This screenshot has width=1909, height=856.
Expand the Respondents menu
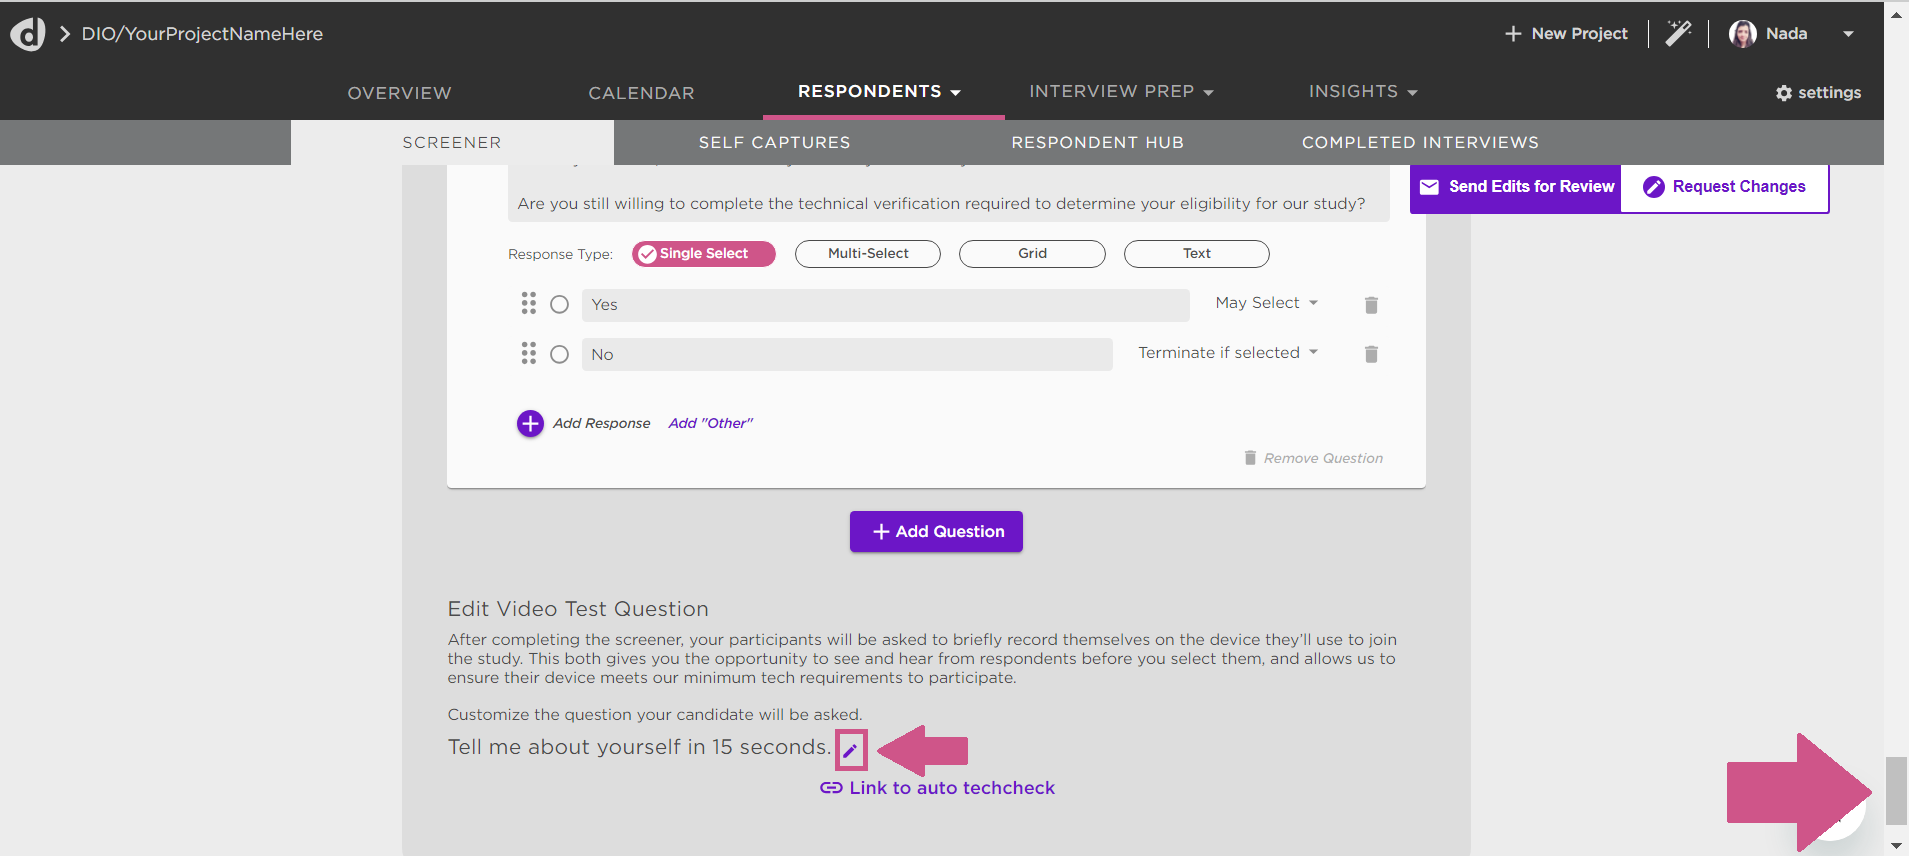coord(880,92)
